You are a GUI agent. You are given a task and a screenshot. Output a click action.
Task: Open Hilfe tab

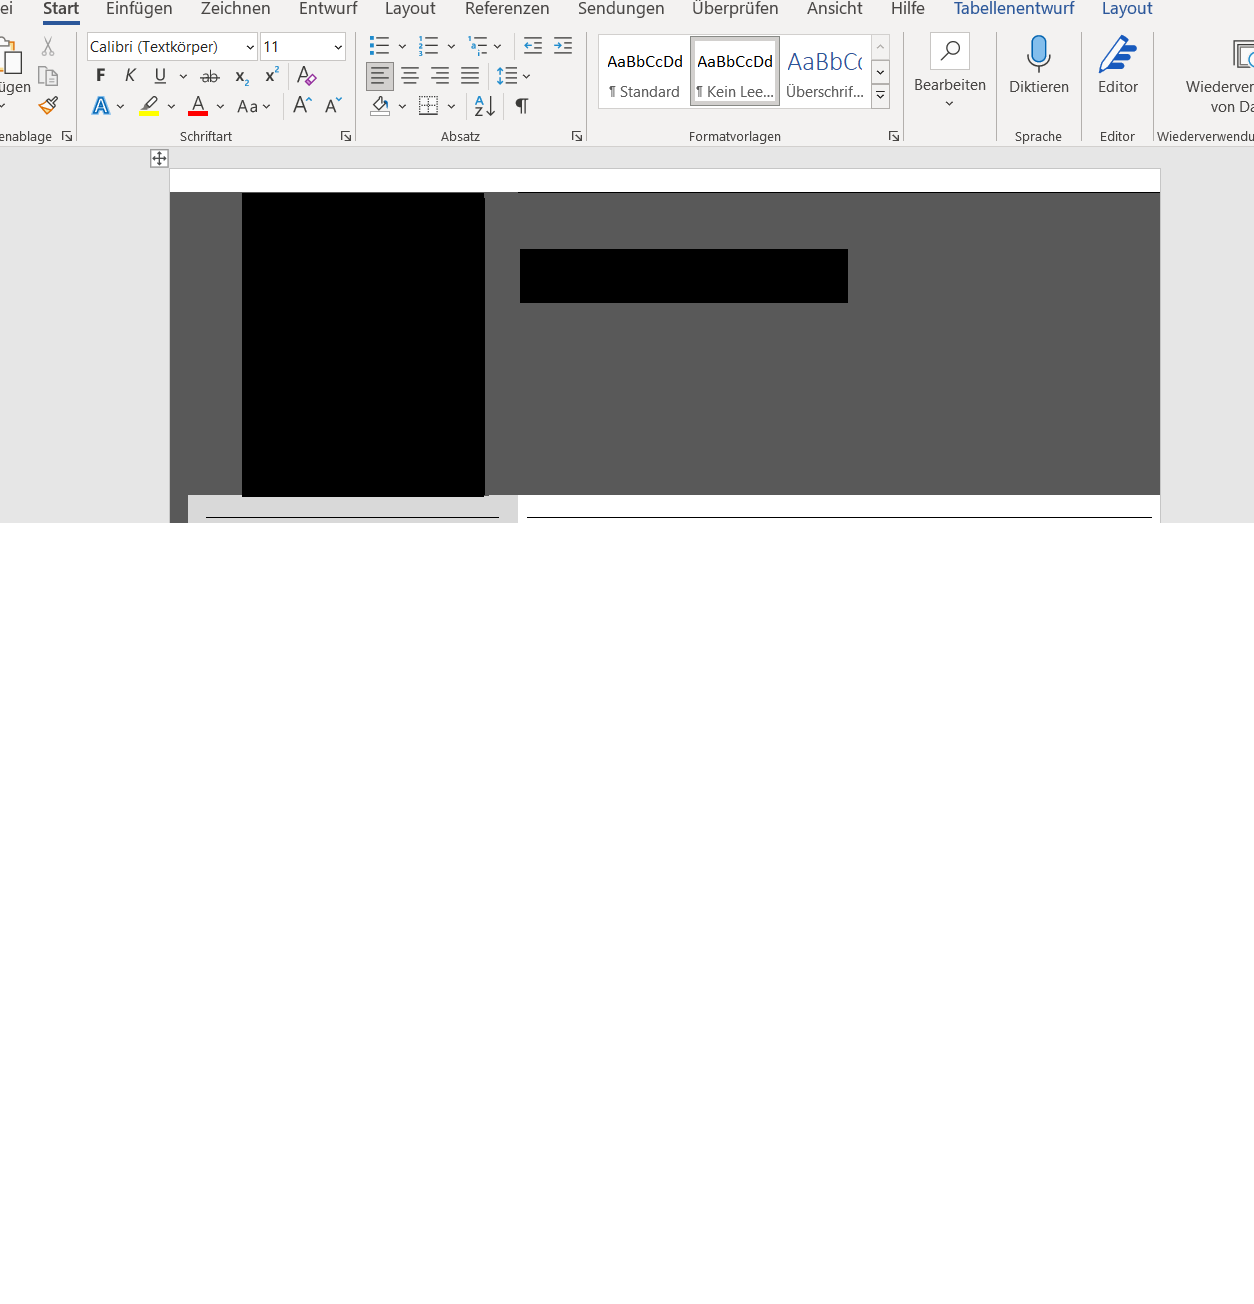coord(908,9)
